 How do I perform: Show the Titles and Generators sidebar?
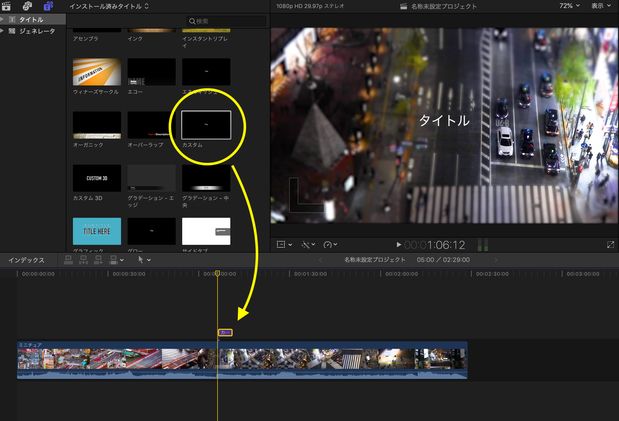click(48, 6)
